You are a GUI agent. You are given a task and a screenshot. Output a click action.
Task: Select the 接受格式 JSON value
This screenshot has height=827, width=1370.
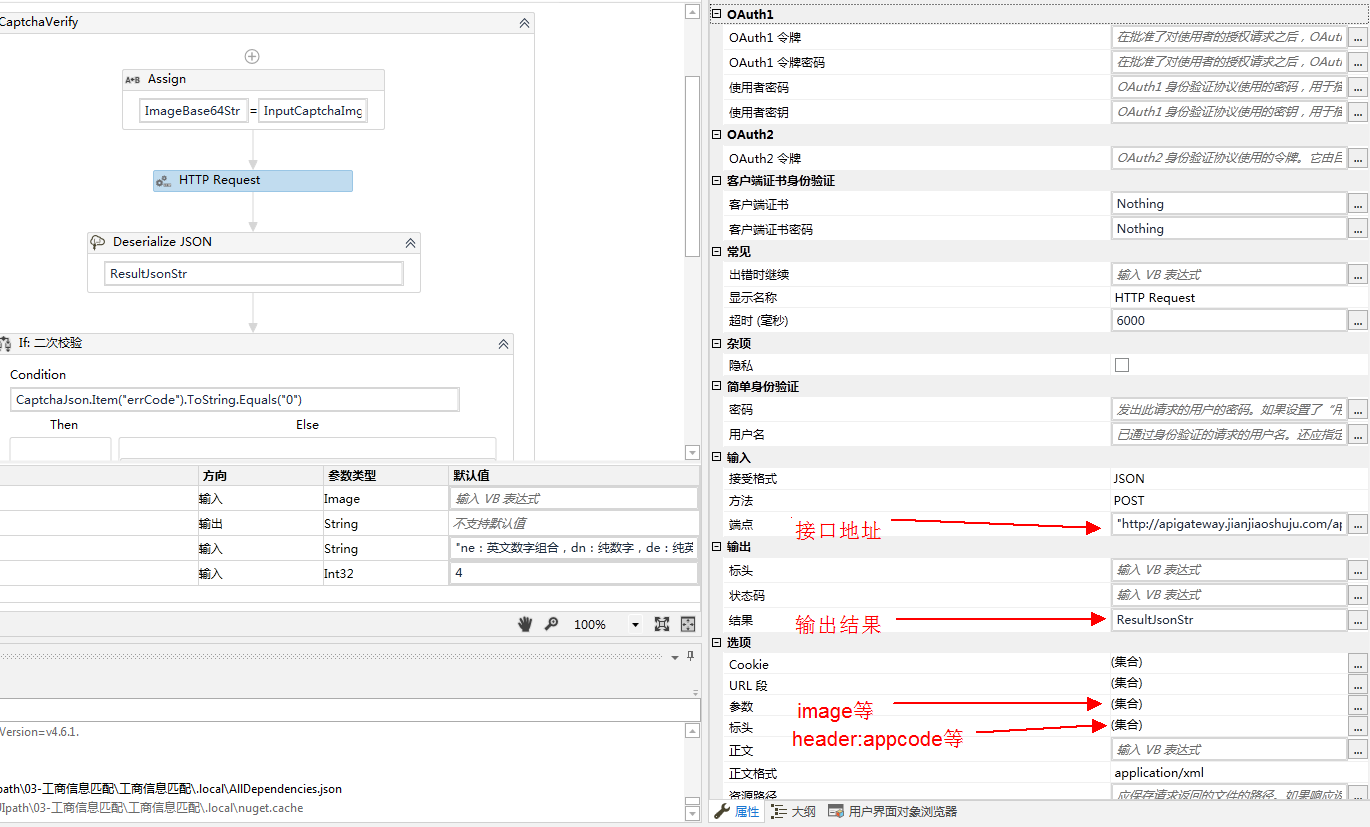[x=1130, y=479]
